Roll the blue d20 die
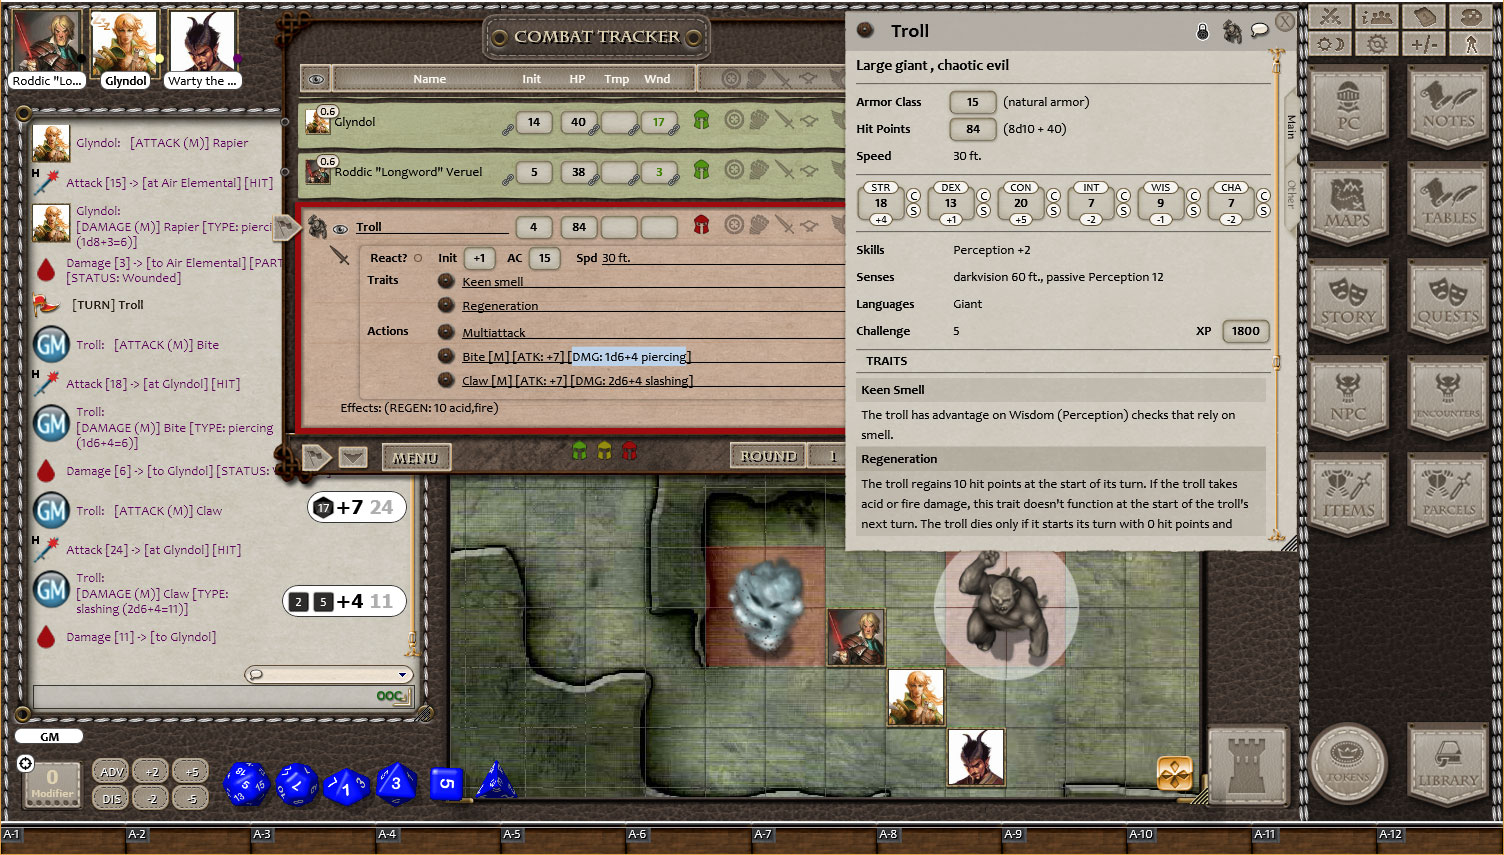This screenshot has width=1504, height=855. pos(245,783)
